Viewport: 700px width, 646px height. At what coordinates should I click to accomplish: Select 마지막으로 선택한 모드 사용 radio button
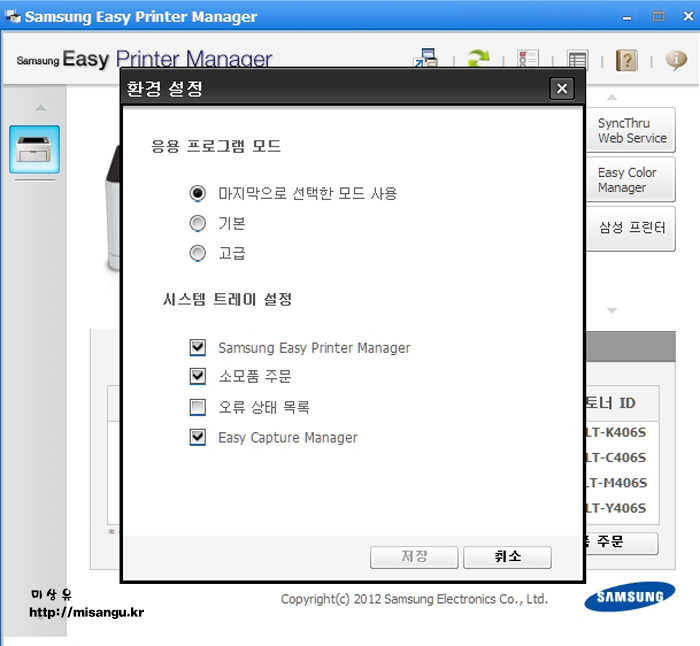tap(197, 193)
